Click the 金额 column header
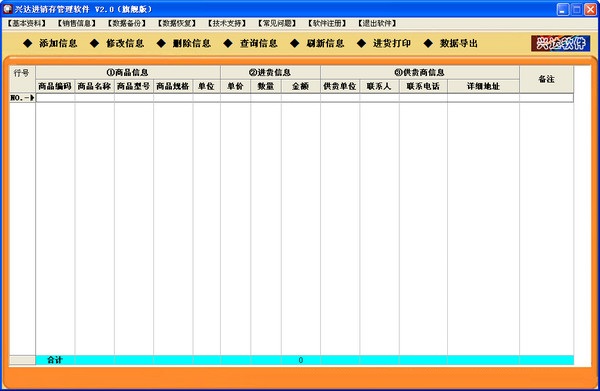Viewport: 600px width, 391px height. tap(301, 86)
